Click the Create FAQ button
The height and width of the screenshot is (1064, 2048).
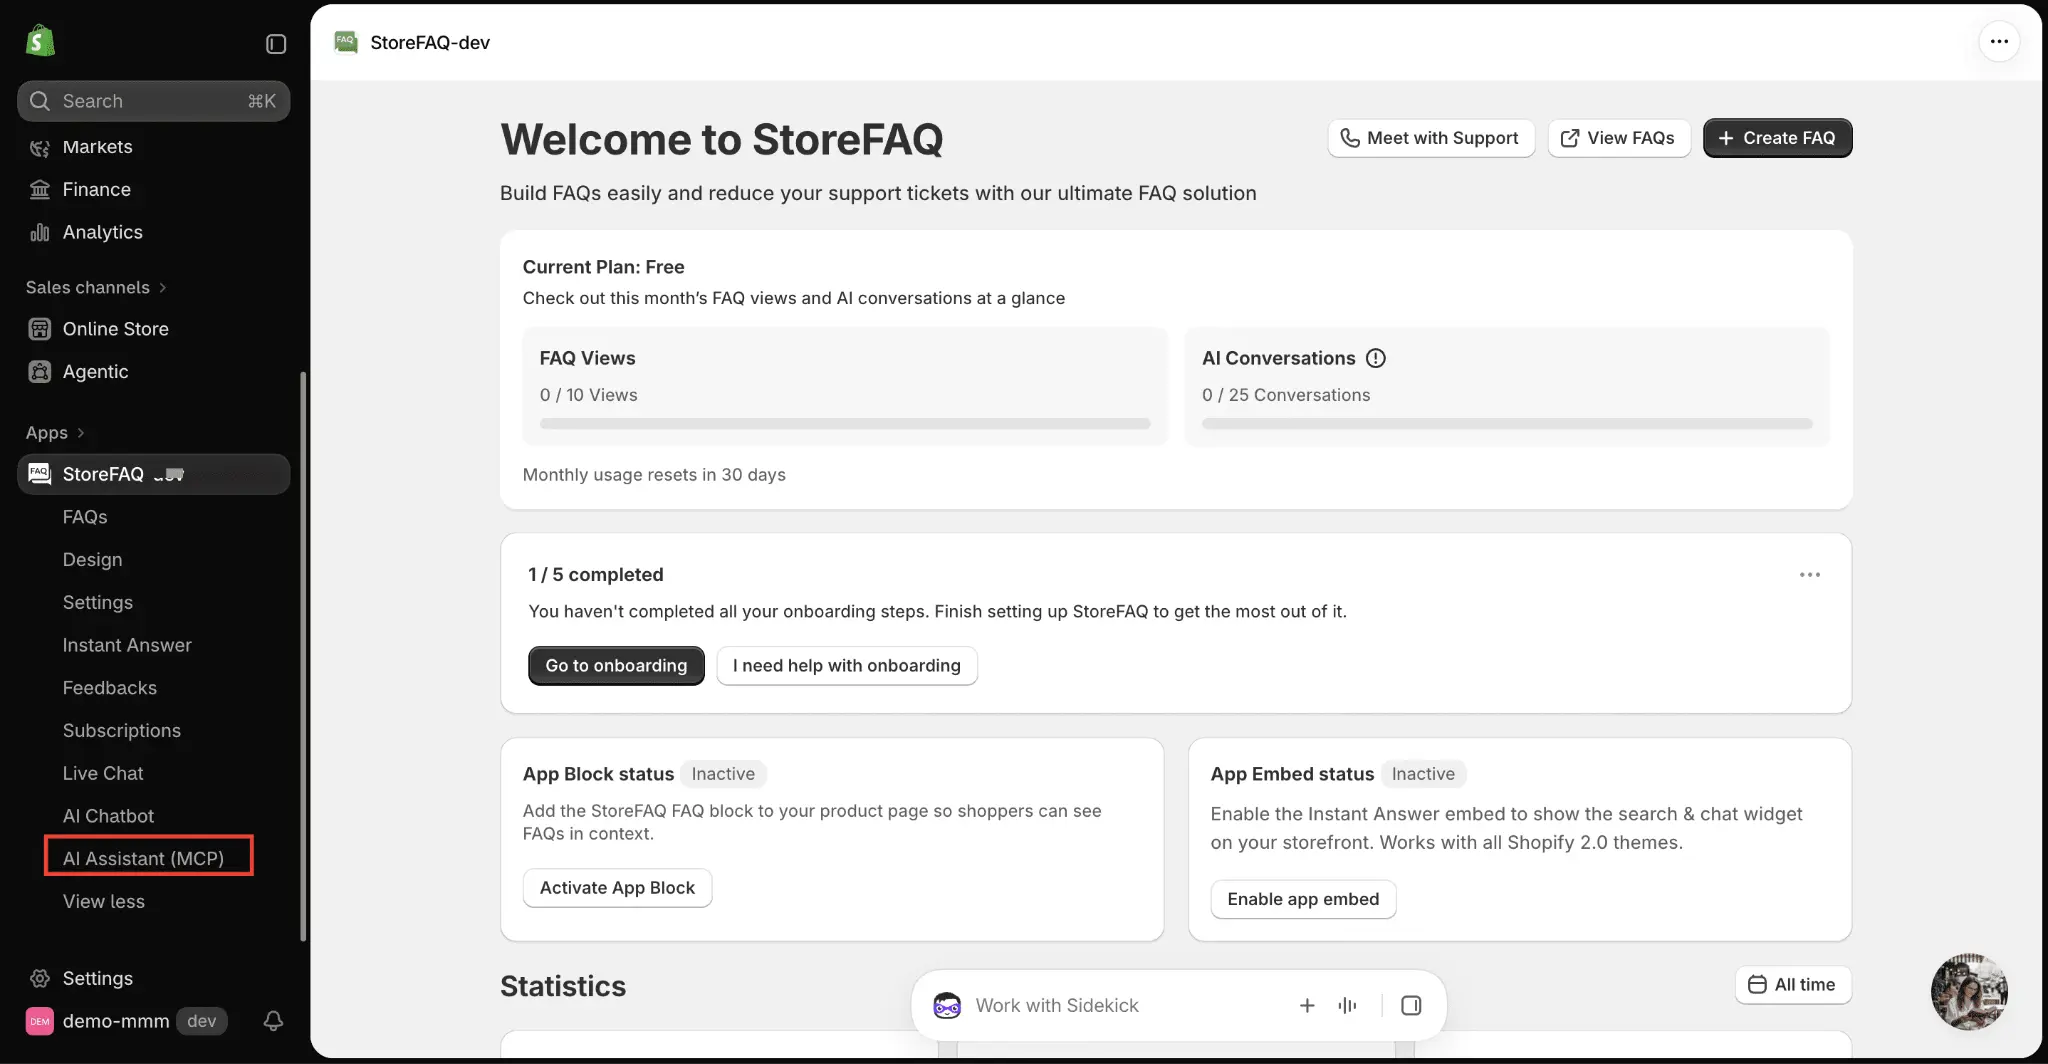[x=1777, y=138]
